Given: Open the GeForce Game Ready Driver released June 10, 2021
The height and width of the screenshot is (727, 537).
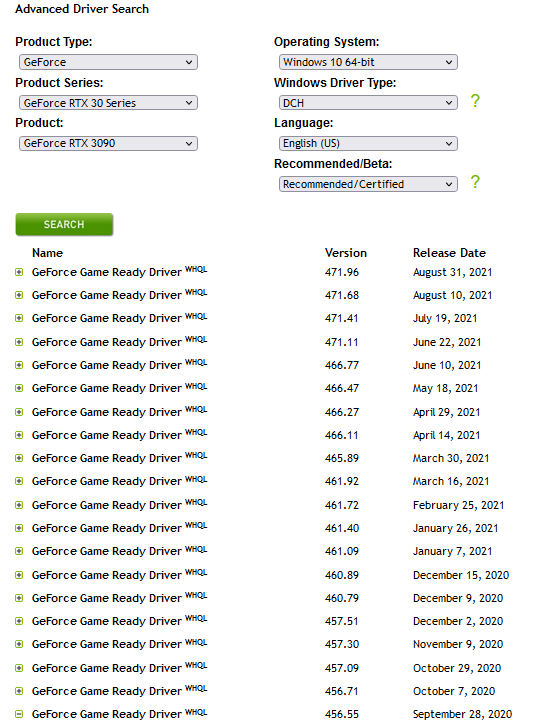Looking at the screenshot, I should [x=120, y=365].
